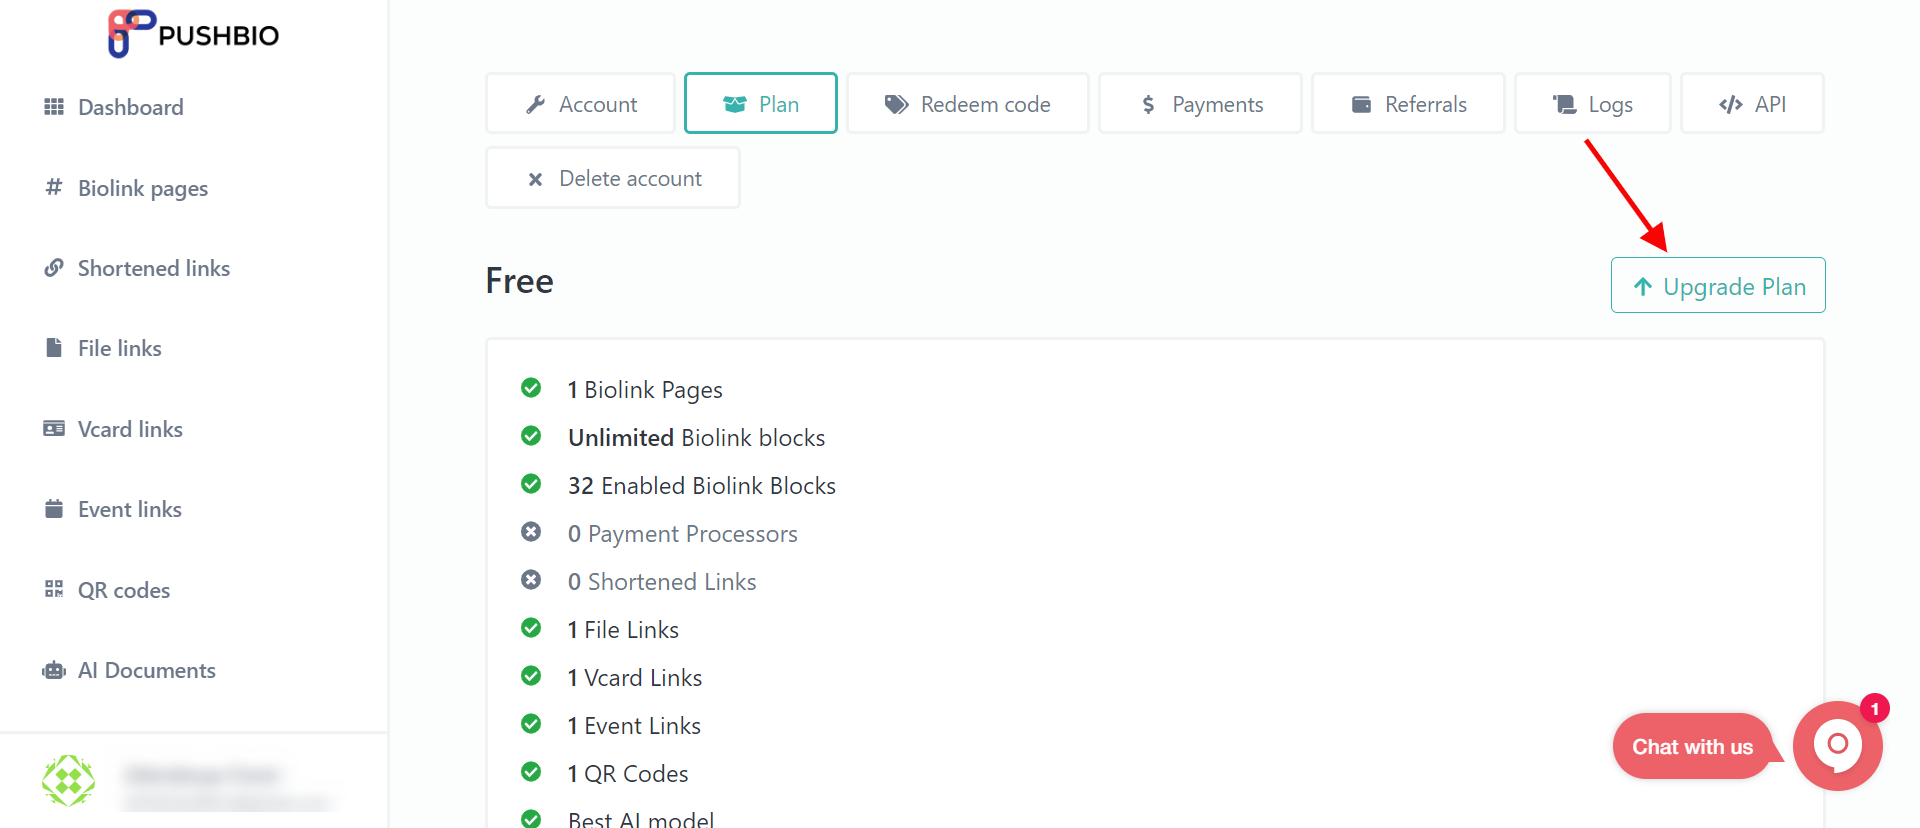Viewport: 1920px width, 828px height.
Task: Go to the Referrals tab
Action: [x=1408, y=104]
